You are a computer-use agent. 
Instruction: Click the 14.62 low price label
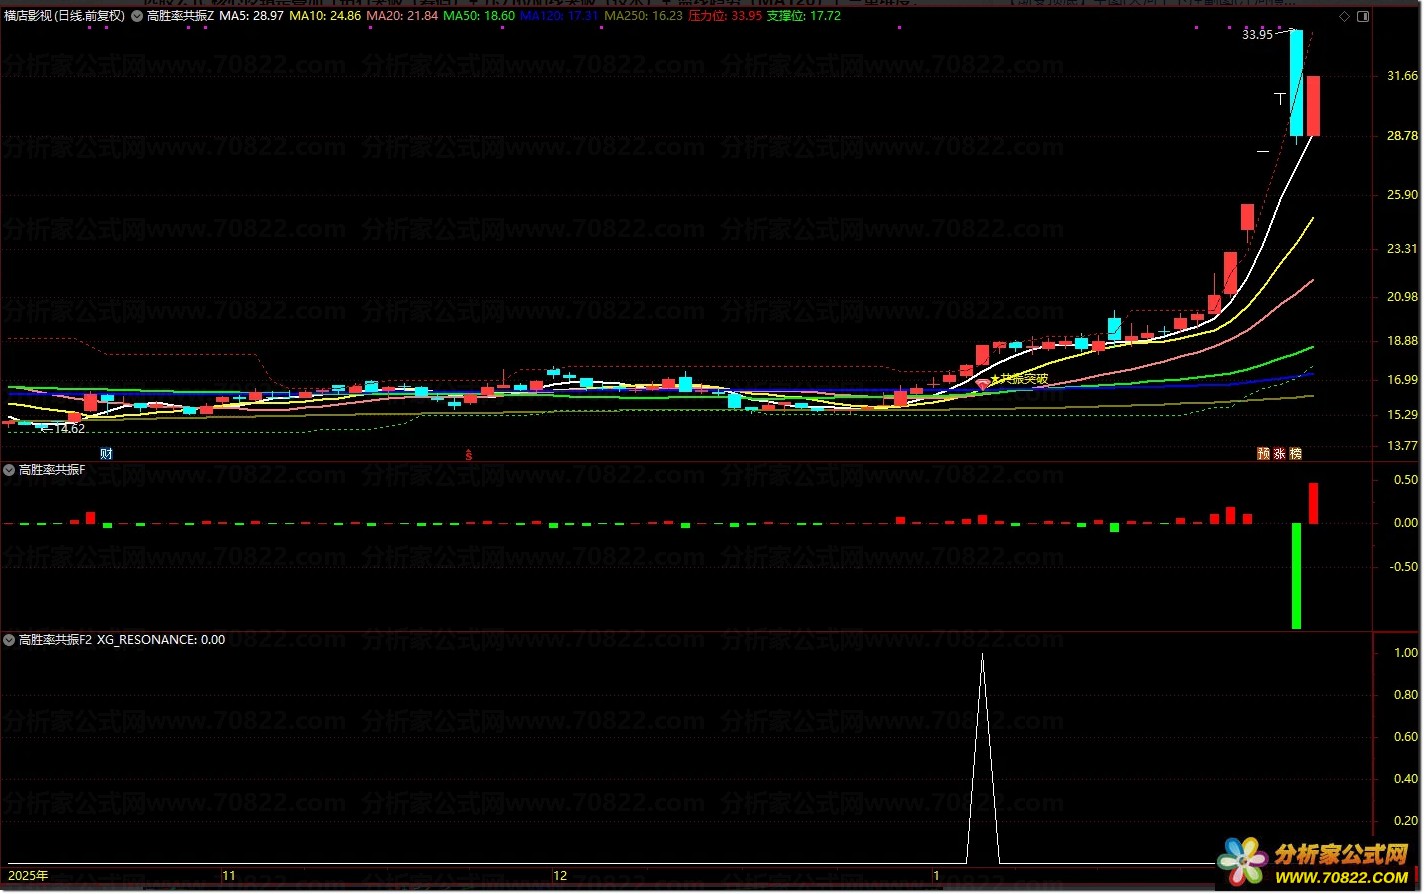pos(69,429)
